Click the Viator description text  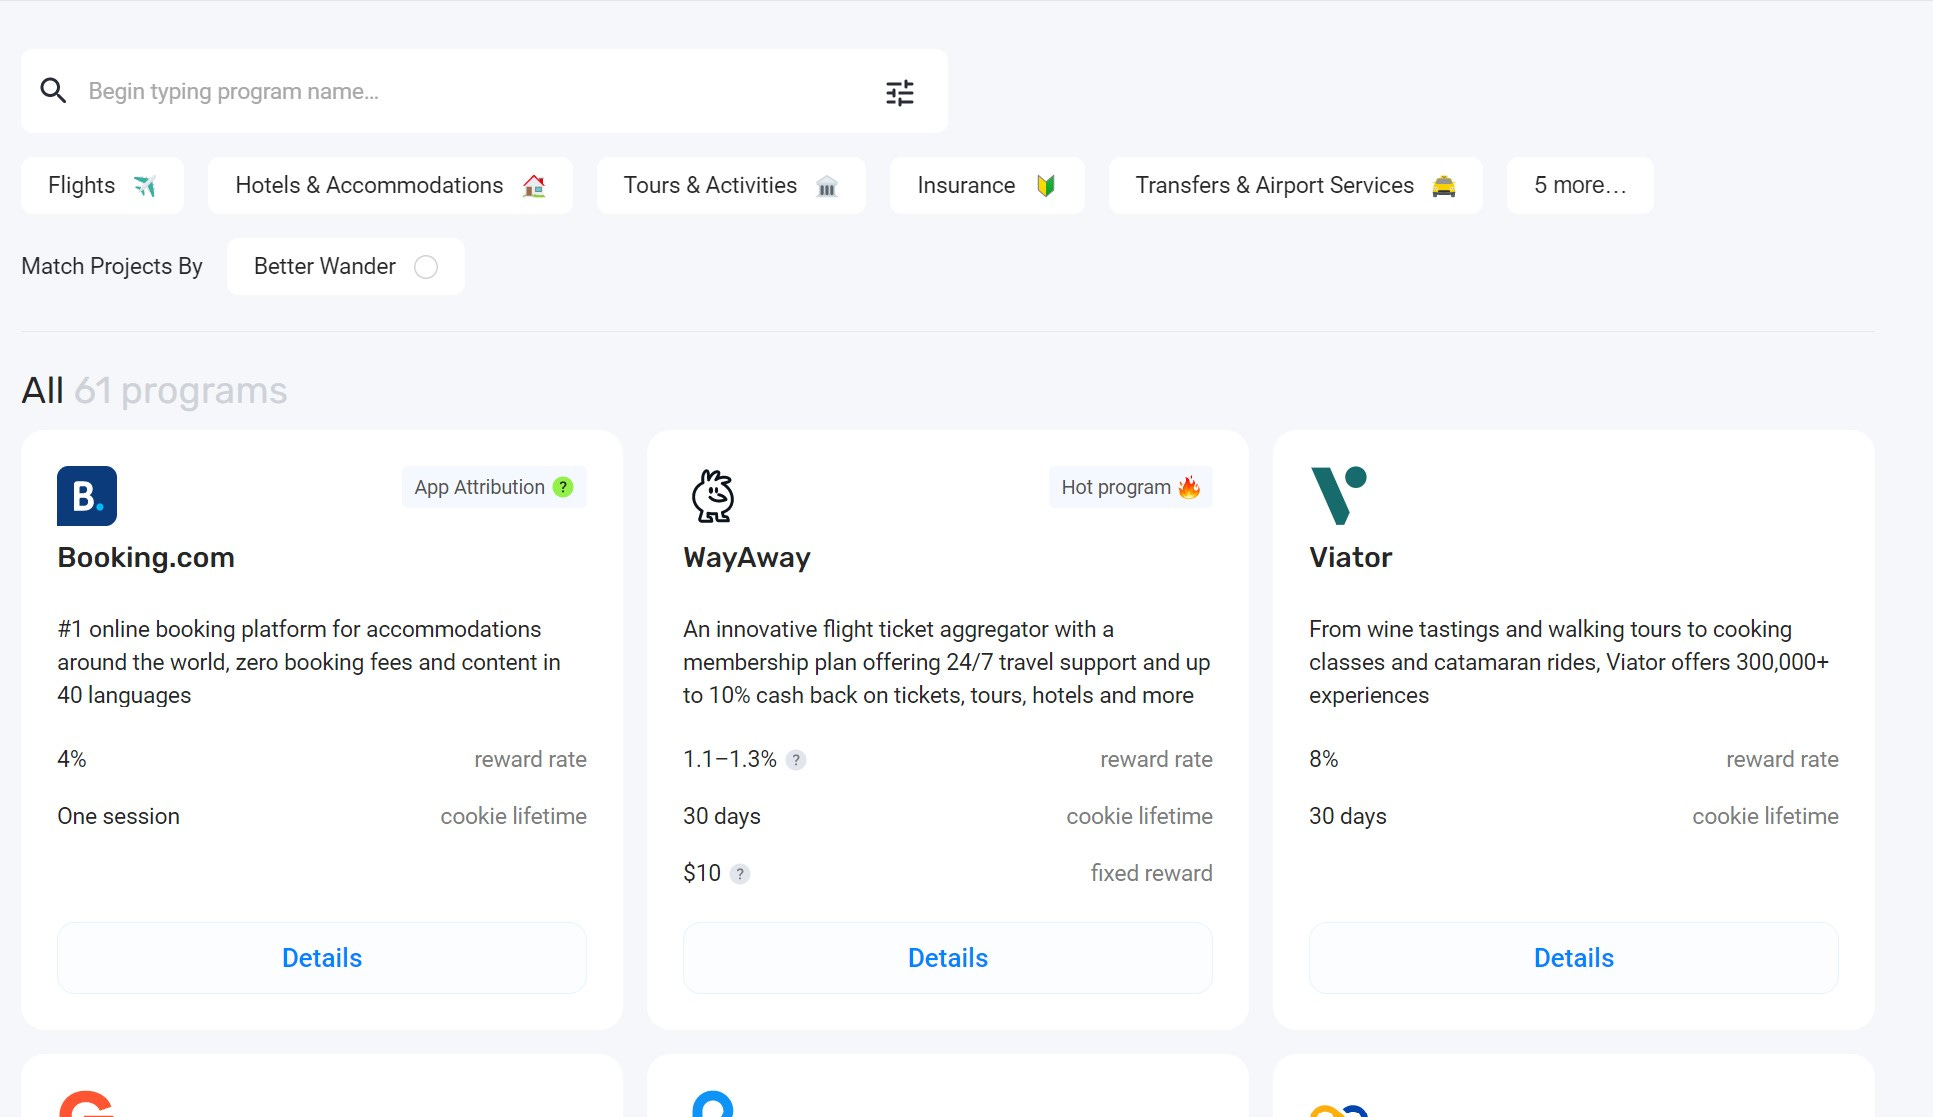1569,662
